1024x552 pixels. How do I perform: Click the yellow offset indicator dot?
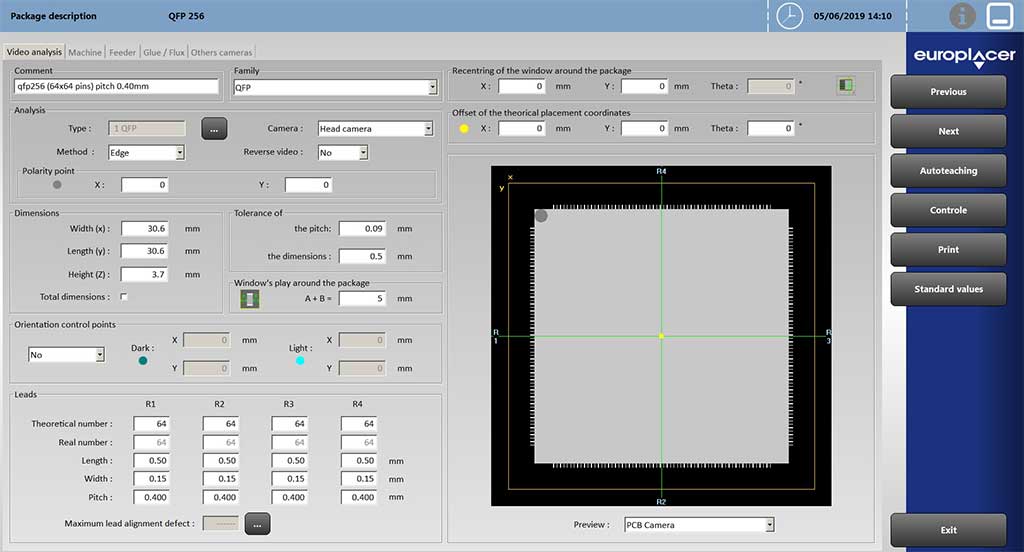[463, 129]
